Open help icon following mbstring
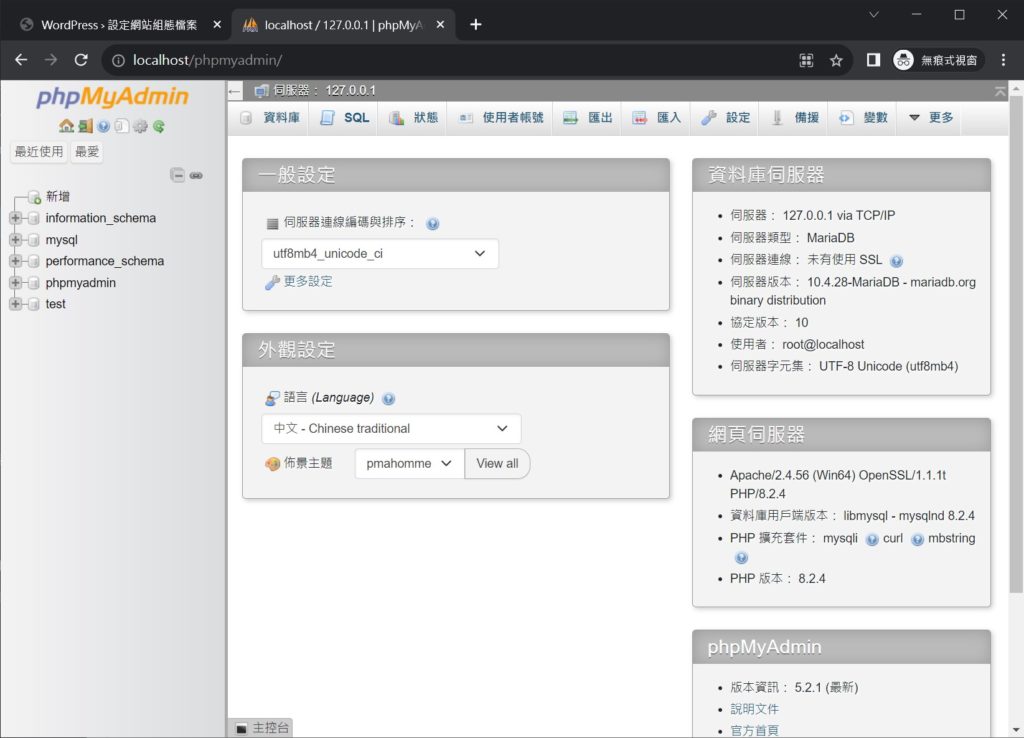Screen dimensions: 1024x738 pos(741,558)
